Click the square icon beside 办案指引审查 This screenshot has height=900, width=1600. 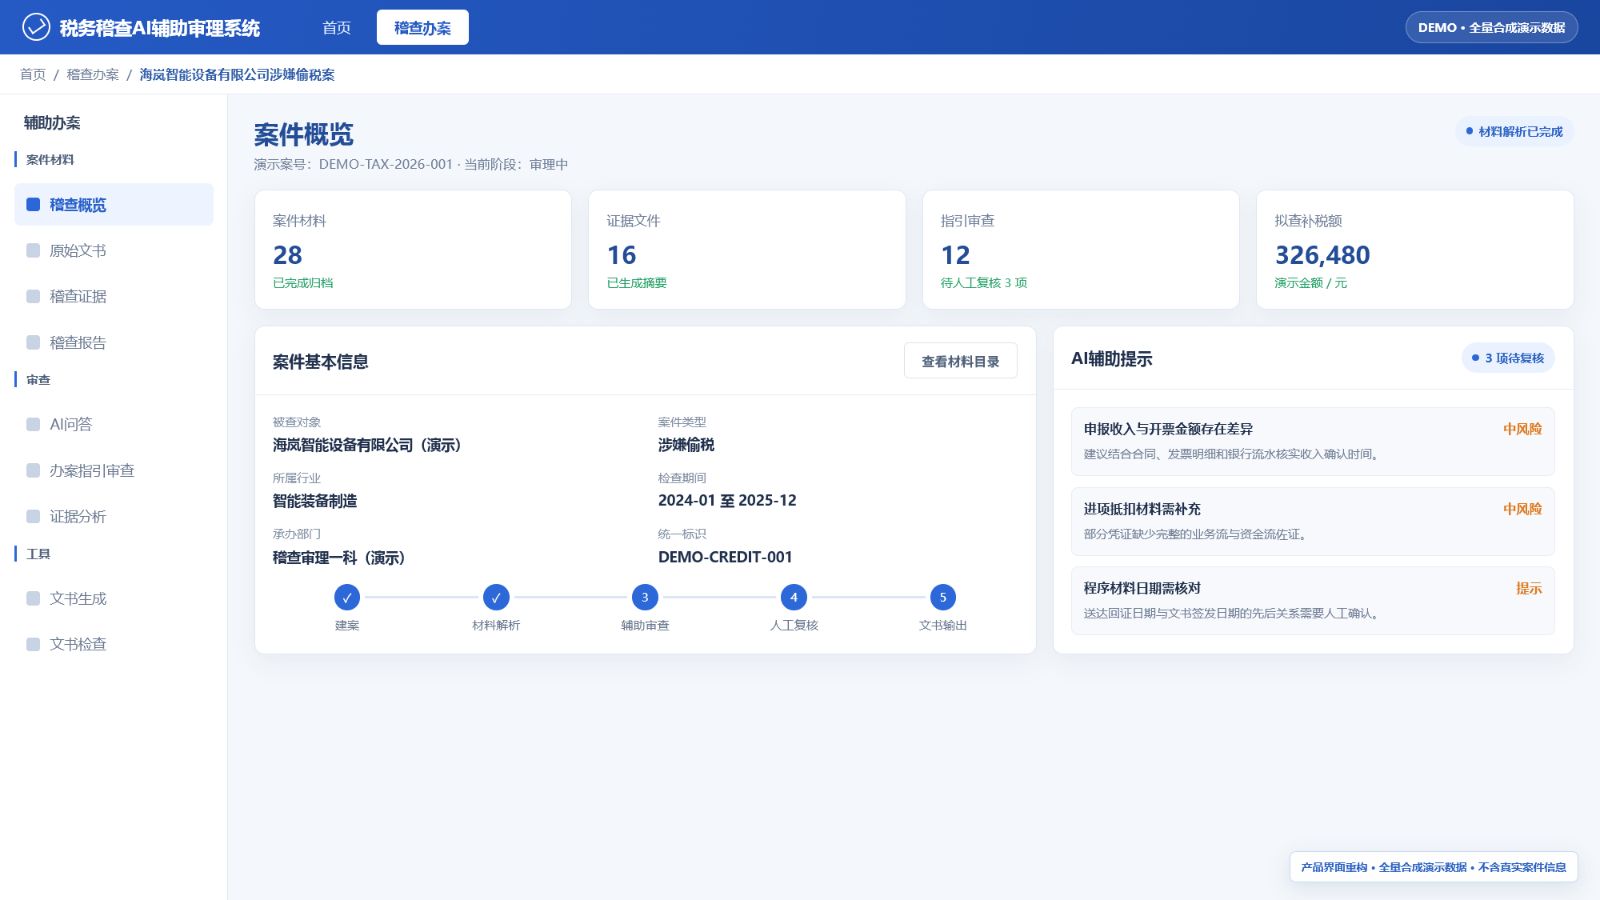click(33, 470)
